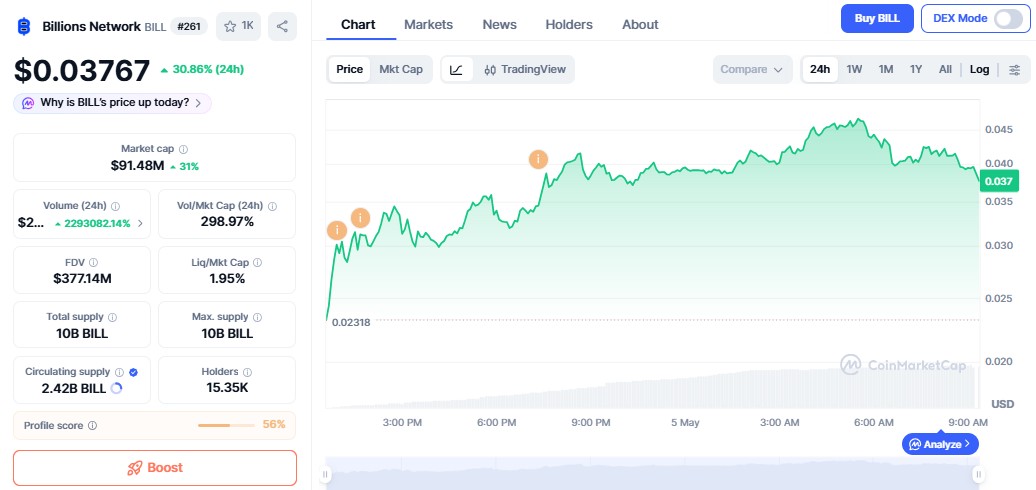Viewport: 1036px width, 490px height.
Task: Click the Holders info icon
Action: coord(247,372)
